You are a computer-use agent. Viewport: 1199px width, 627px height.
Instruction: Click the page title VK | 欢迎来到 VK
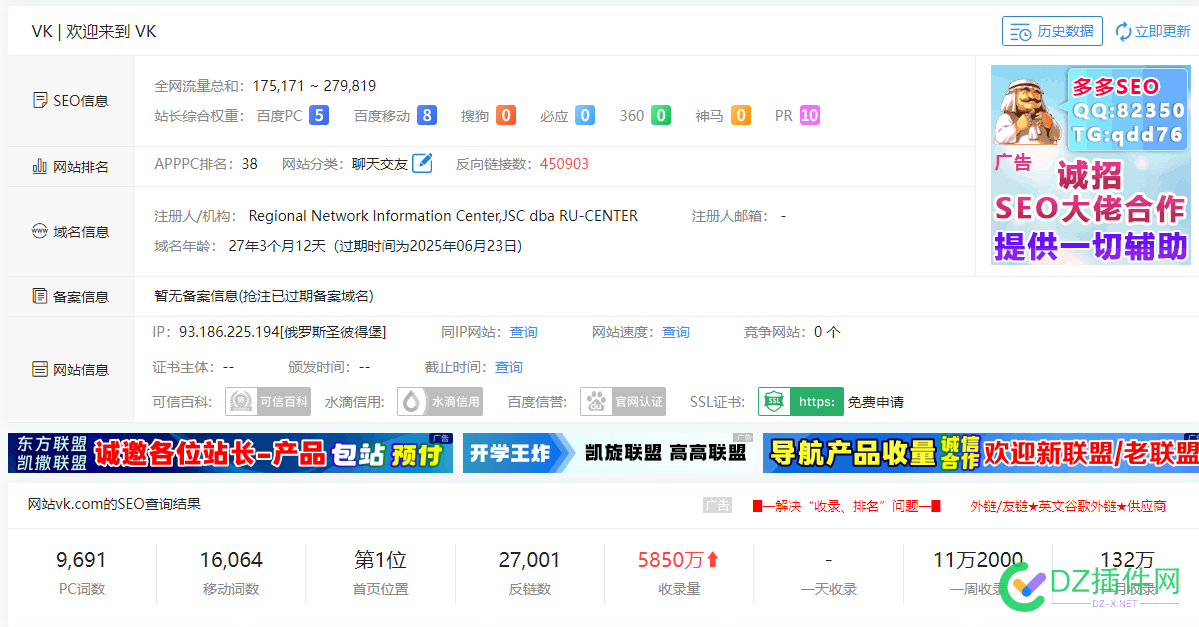[x=94, y=31]
